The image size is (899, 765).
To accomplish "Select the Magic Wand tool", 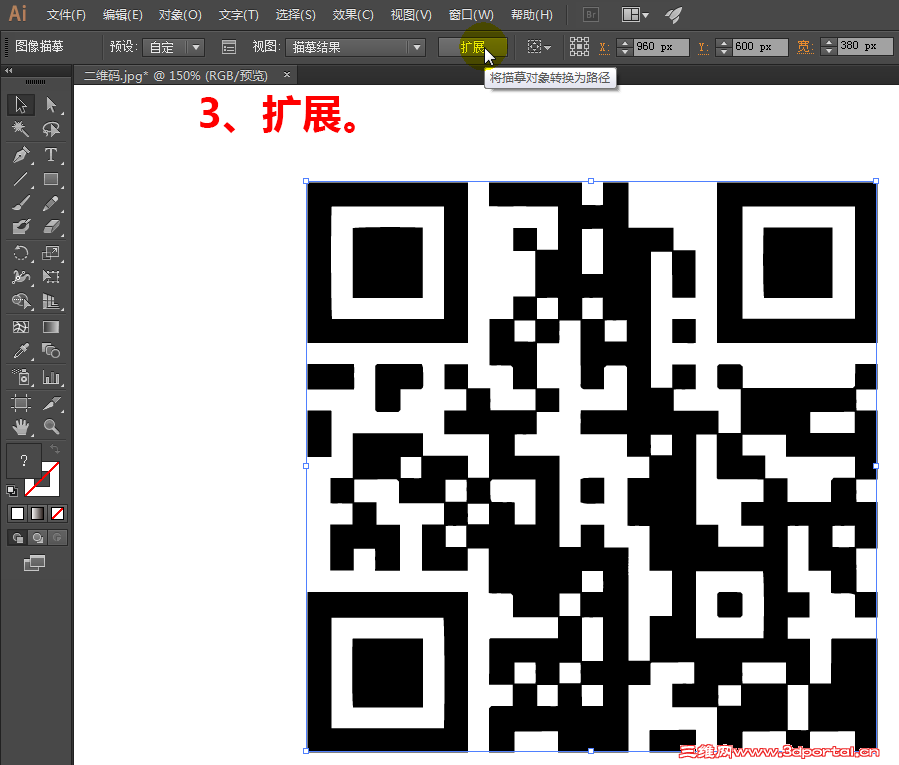I will pyautogui.click(x=21, y=129).
